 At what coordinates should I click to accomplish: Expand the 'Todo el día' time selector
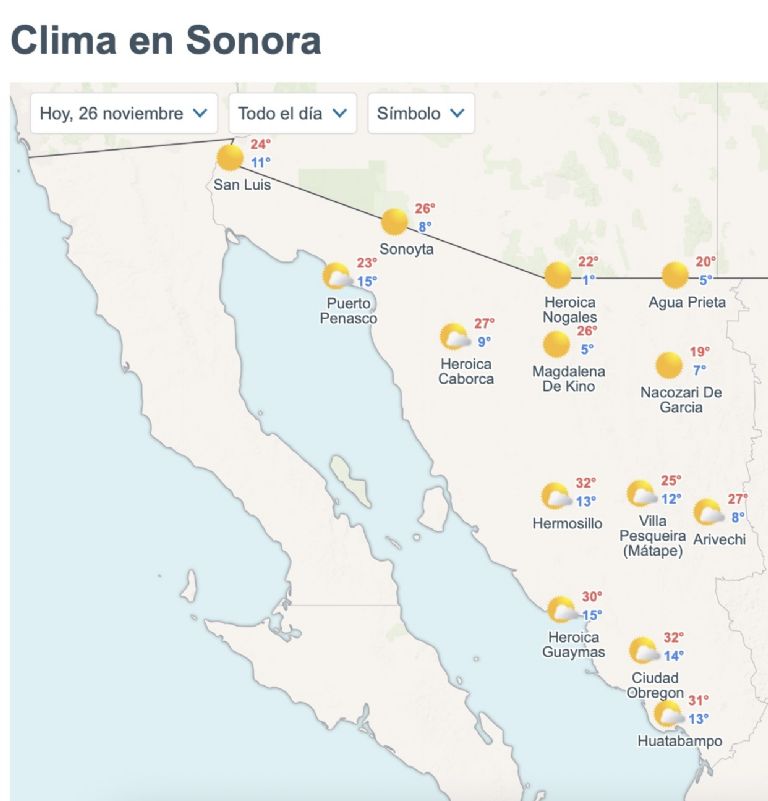[x=290, y=113]
